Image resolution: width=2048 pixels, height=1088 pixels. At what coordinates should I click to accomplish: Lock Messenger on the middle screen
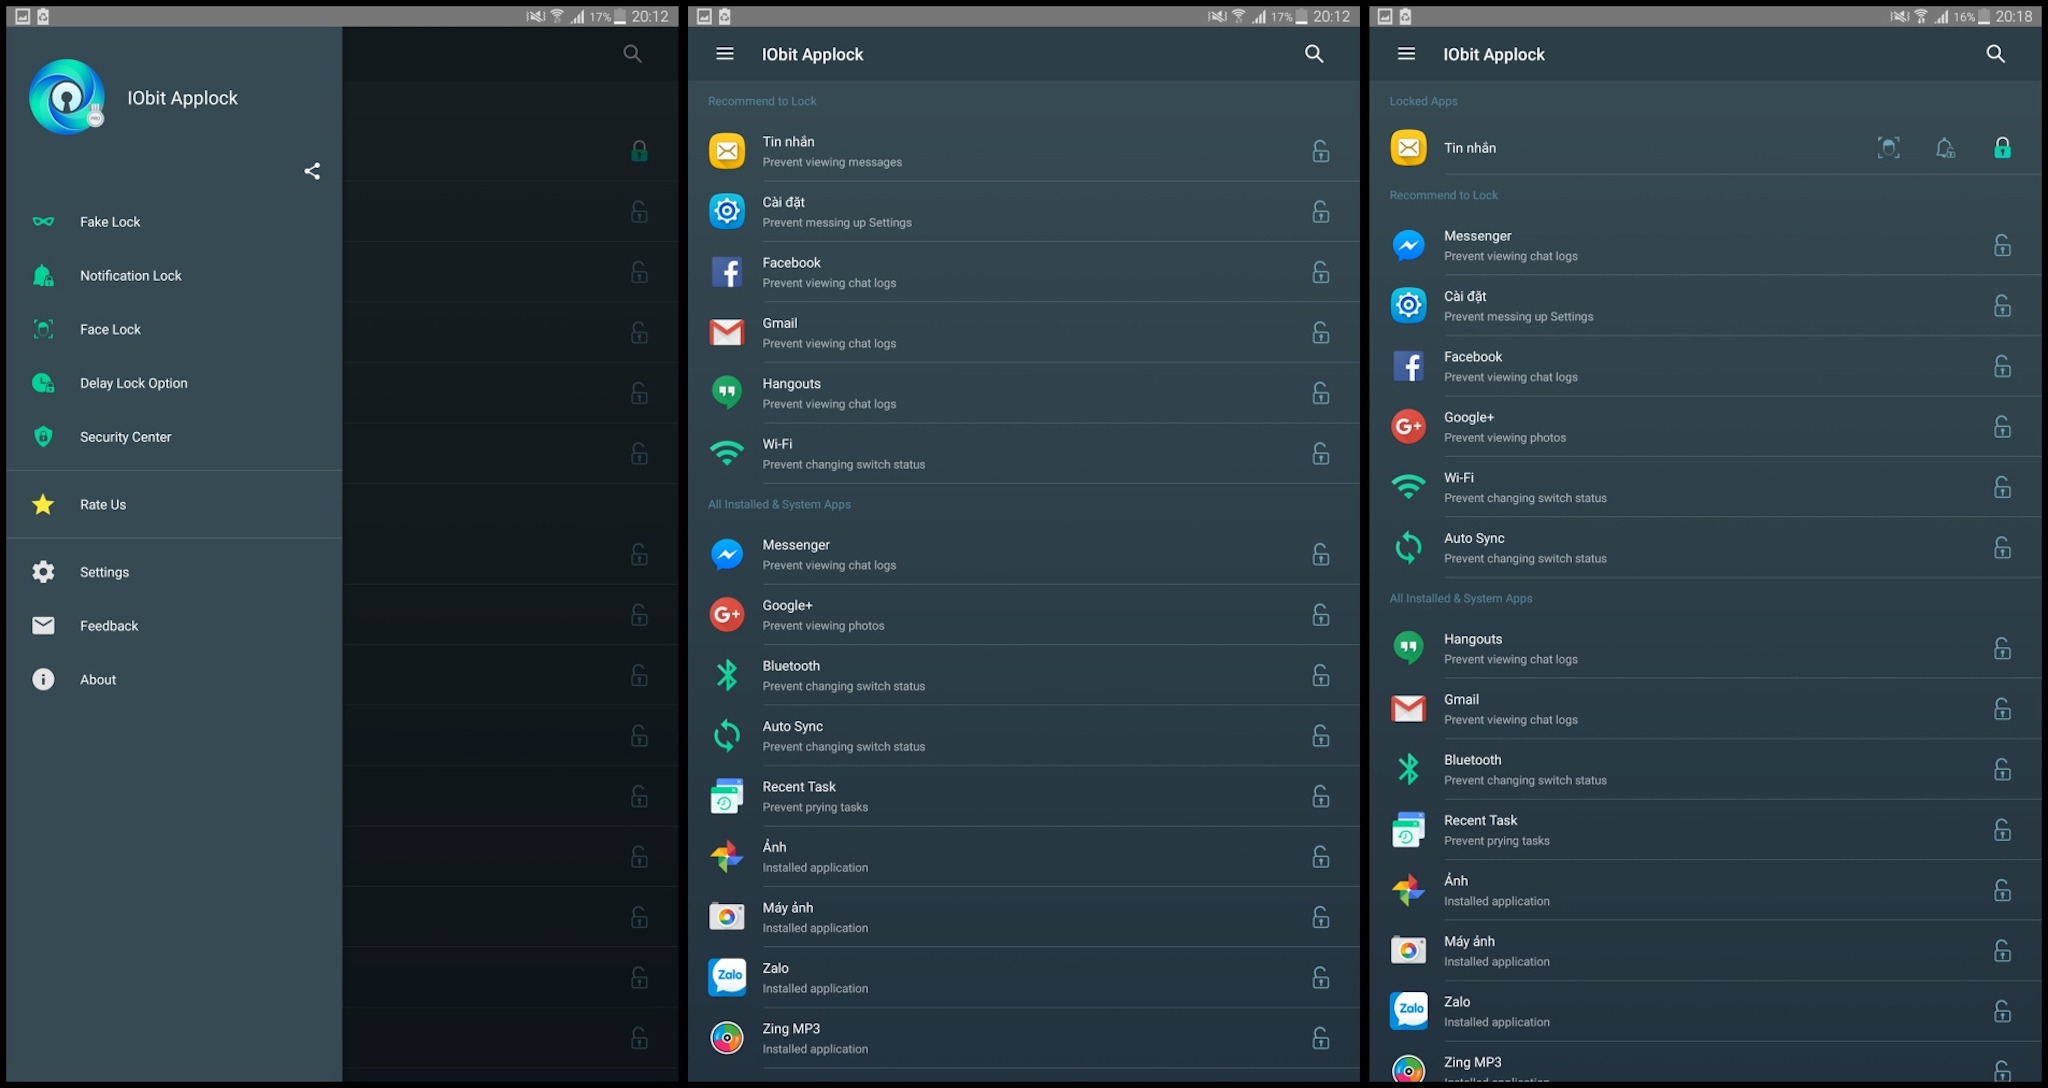pos(1321,555)
